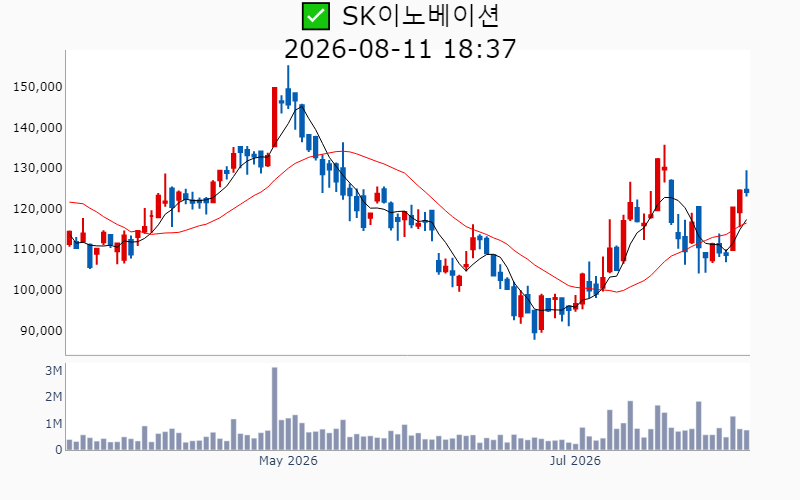Screen dimensions: 800x500
Task: Click the 0 volume axis label
Action: click(x=59, y=450)
